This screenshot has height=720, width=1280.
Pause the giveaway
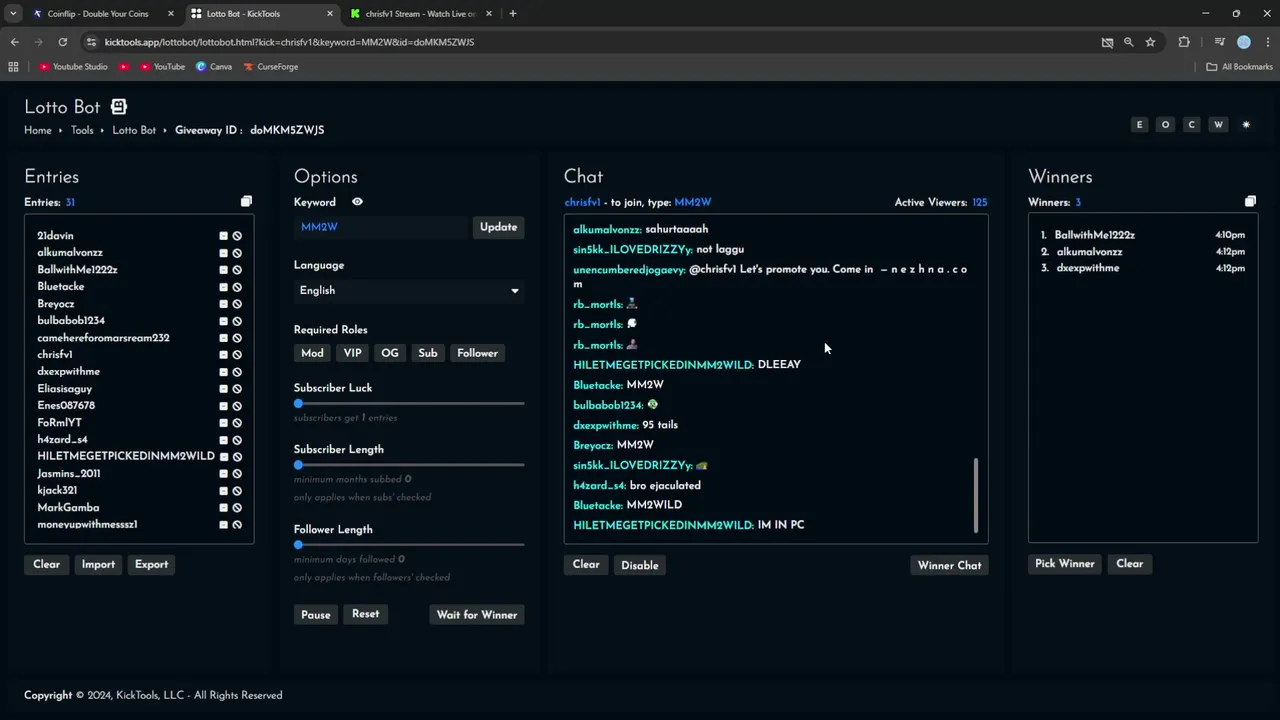coord(316,615)
